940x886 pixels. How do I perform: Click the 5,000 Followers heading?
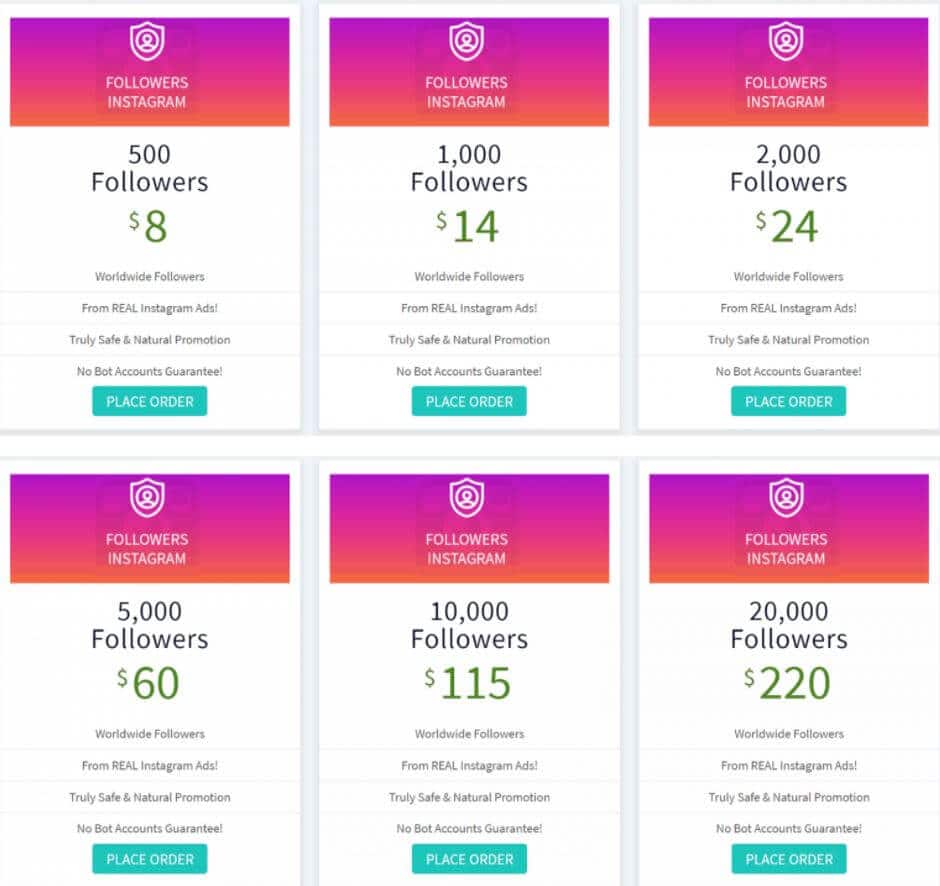150,625
